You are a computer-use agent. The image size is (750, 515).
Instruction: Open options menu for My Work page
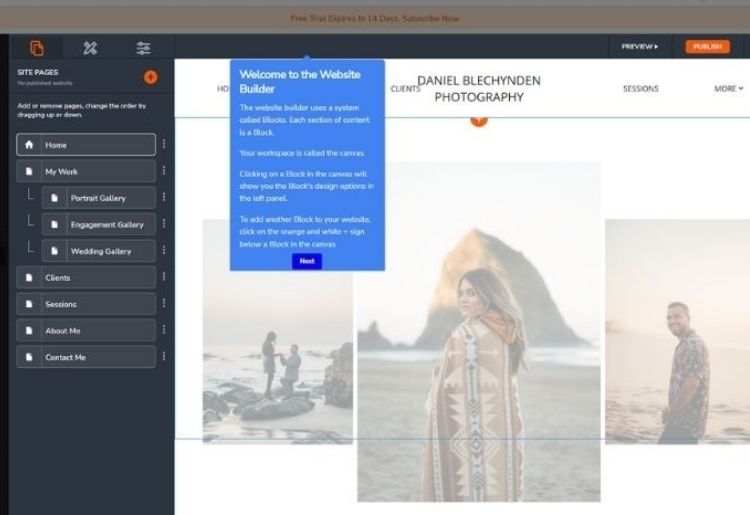[x=164, y=171]
